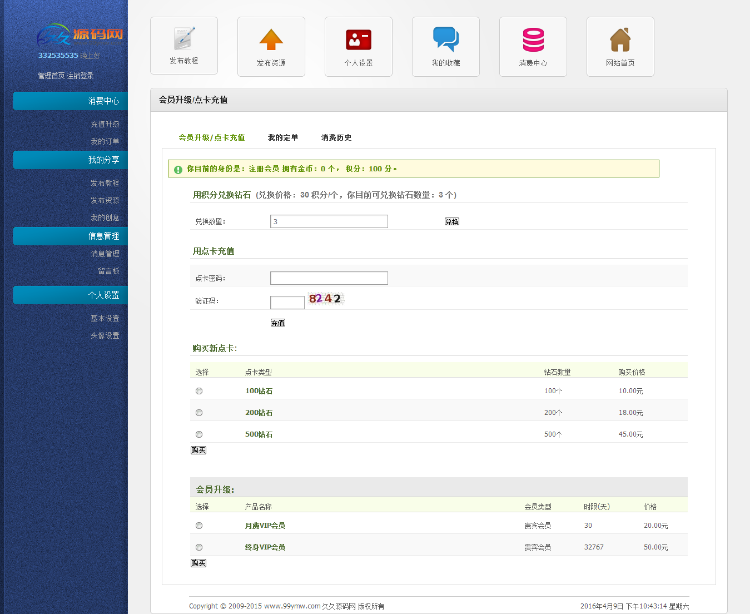750x614 pixels.
Task: Click the 兑换 button beside the quantity field
Action: (x=452, y=221)
